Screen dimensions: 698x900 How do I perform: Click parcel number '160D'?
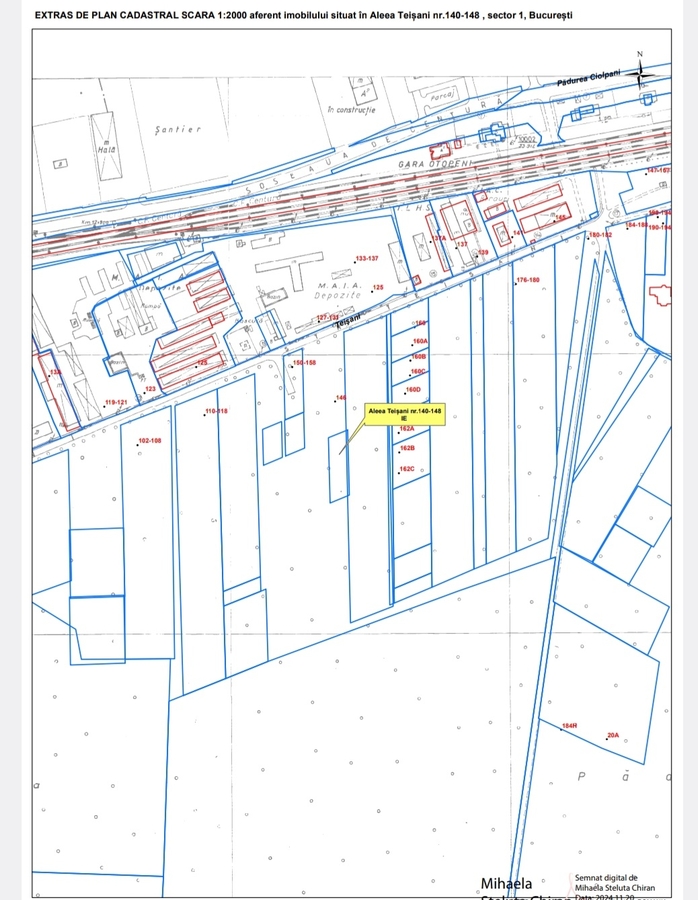point(413,390)
